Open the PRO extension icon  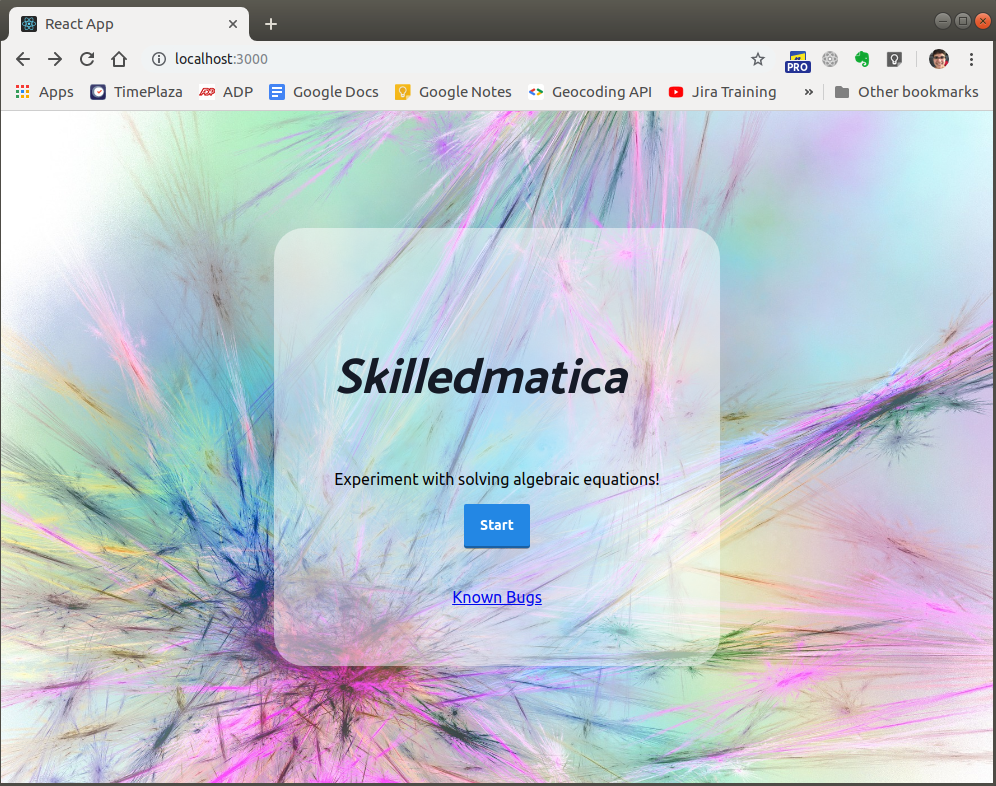pos(797,61)
